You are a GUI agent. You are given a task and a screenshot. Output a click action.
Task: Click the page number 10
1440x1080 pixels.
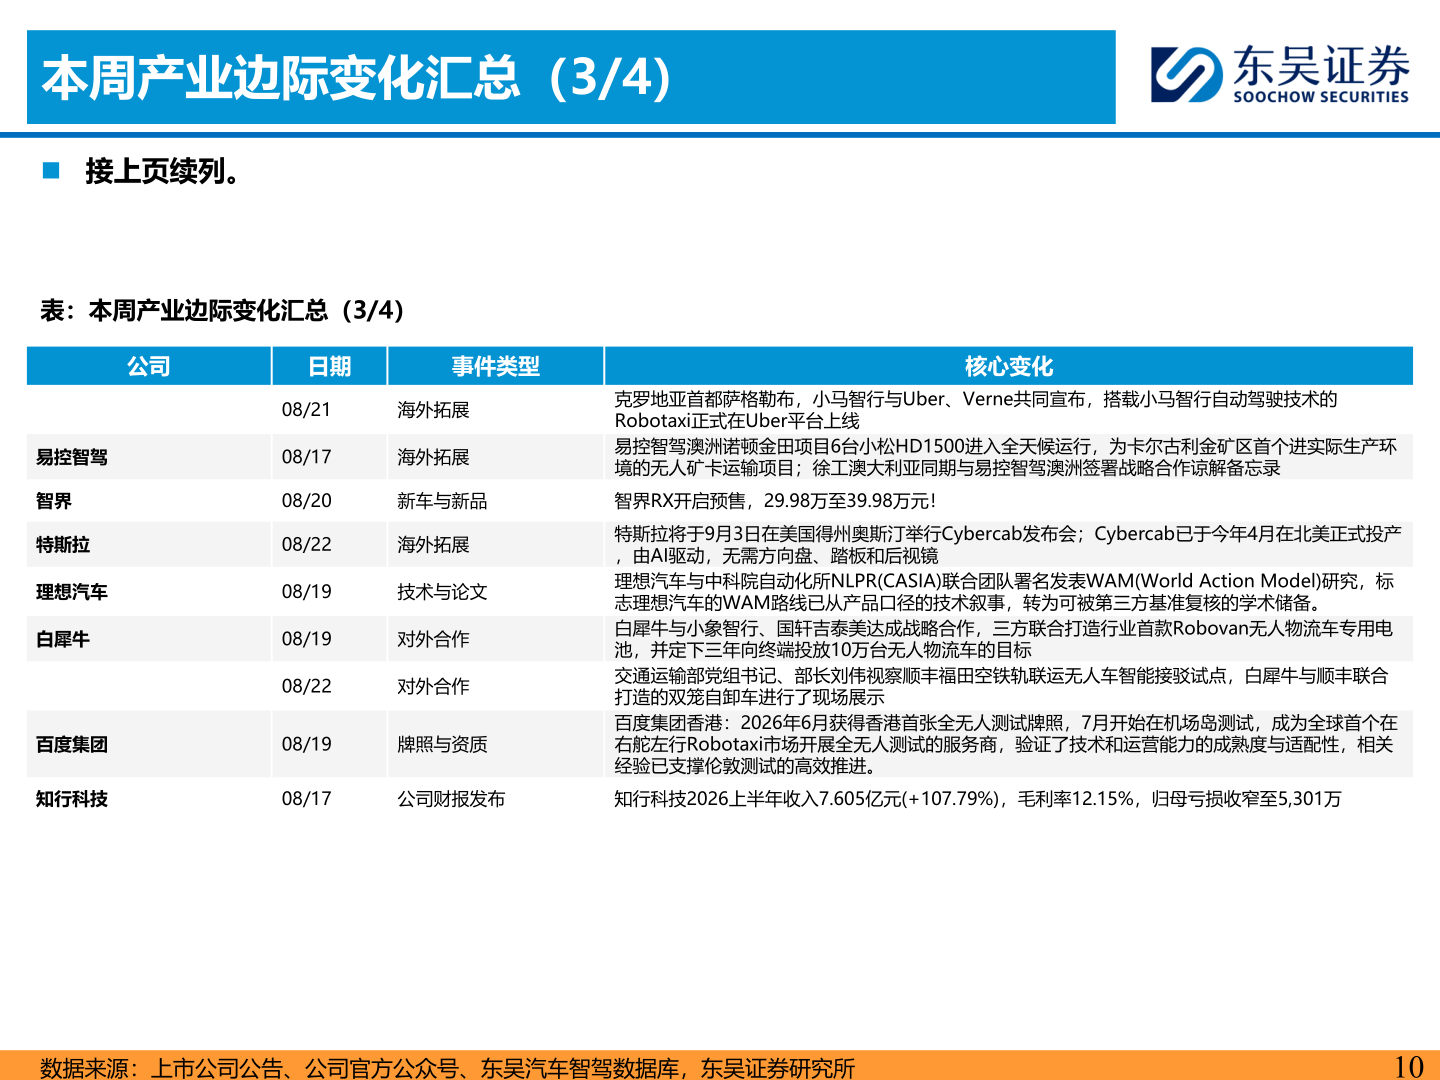1409,1067
